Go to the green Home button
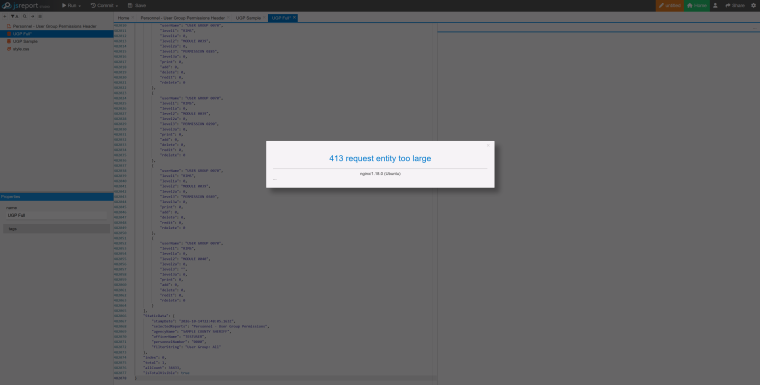The height and width of the screenshot is (385, 760). pyautogui.click(x=697, y=5)
